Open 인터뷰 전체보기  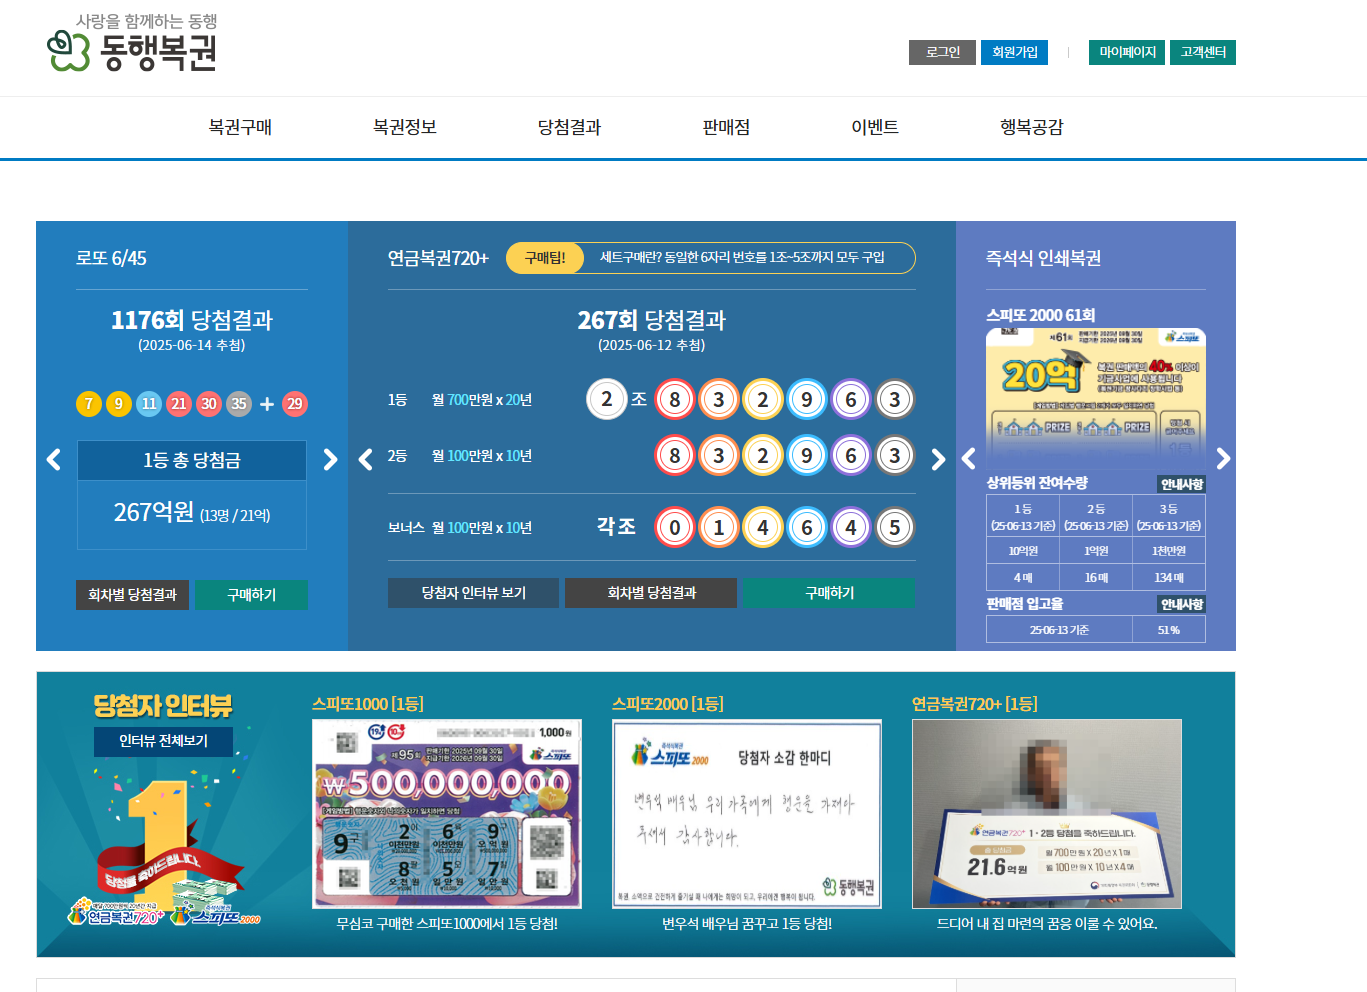[x=164, y=741]
